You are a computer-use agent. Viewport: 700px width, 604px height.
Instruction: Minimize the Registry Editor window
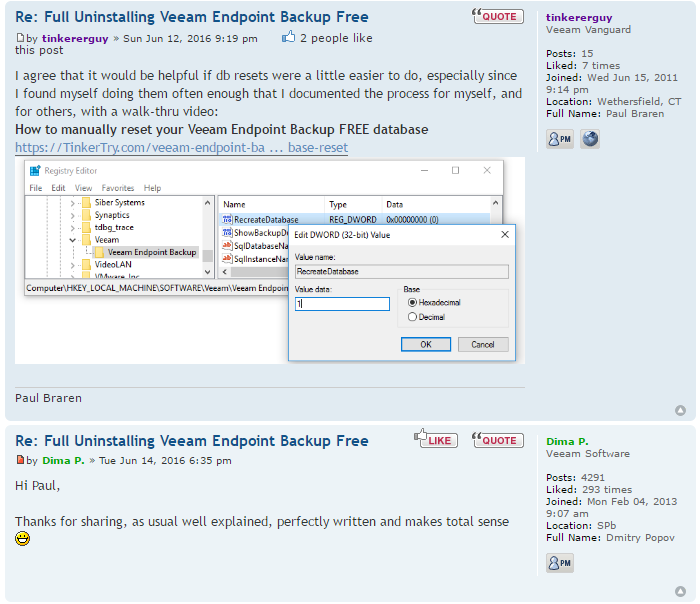[425, 170]
